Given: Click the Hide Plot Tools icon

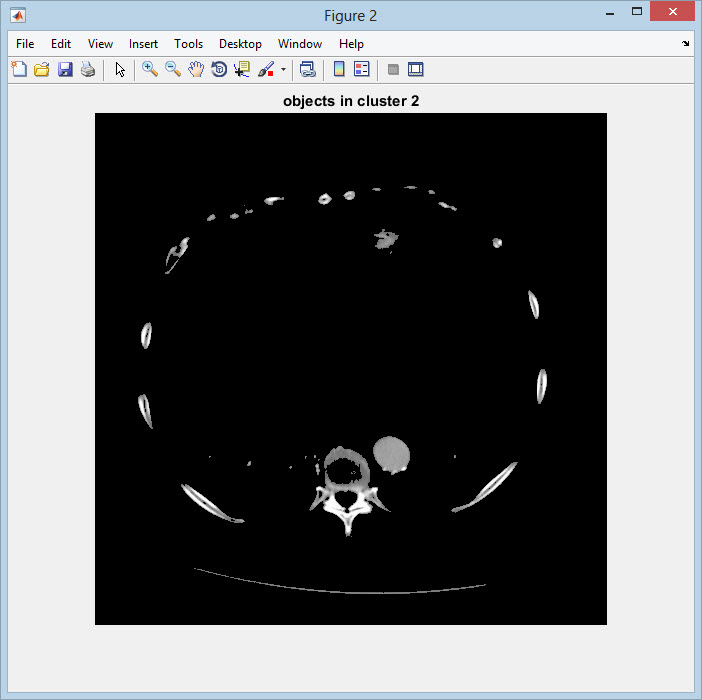Looking at the screenshot, I should (x=393, y=69).
